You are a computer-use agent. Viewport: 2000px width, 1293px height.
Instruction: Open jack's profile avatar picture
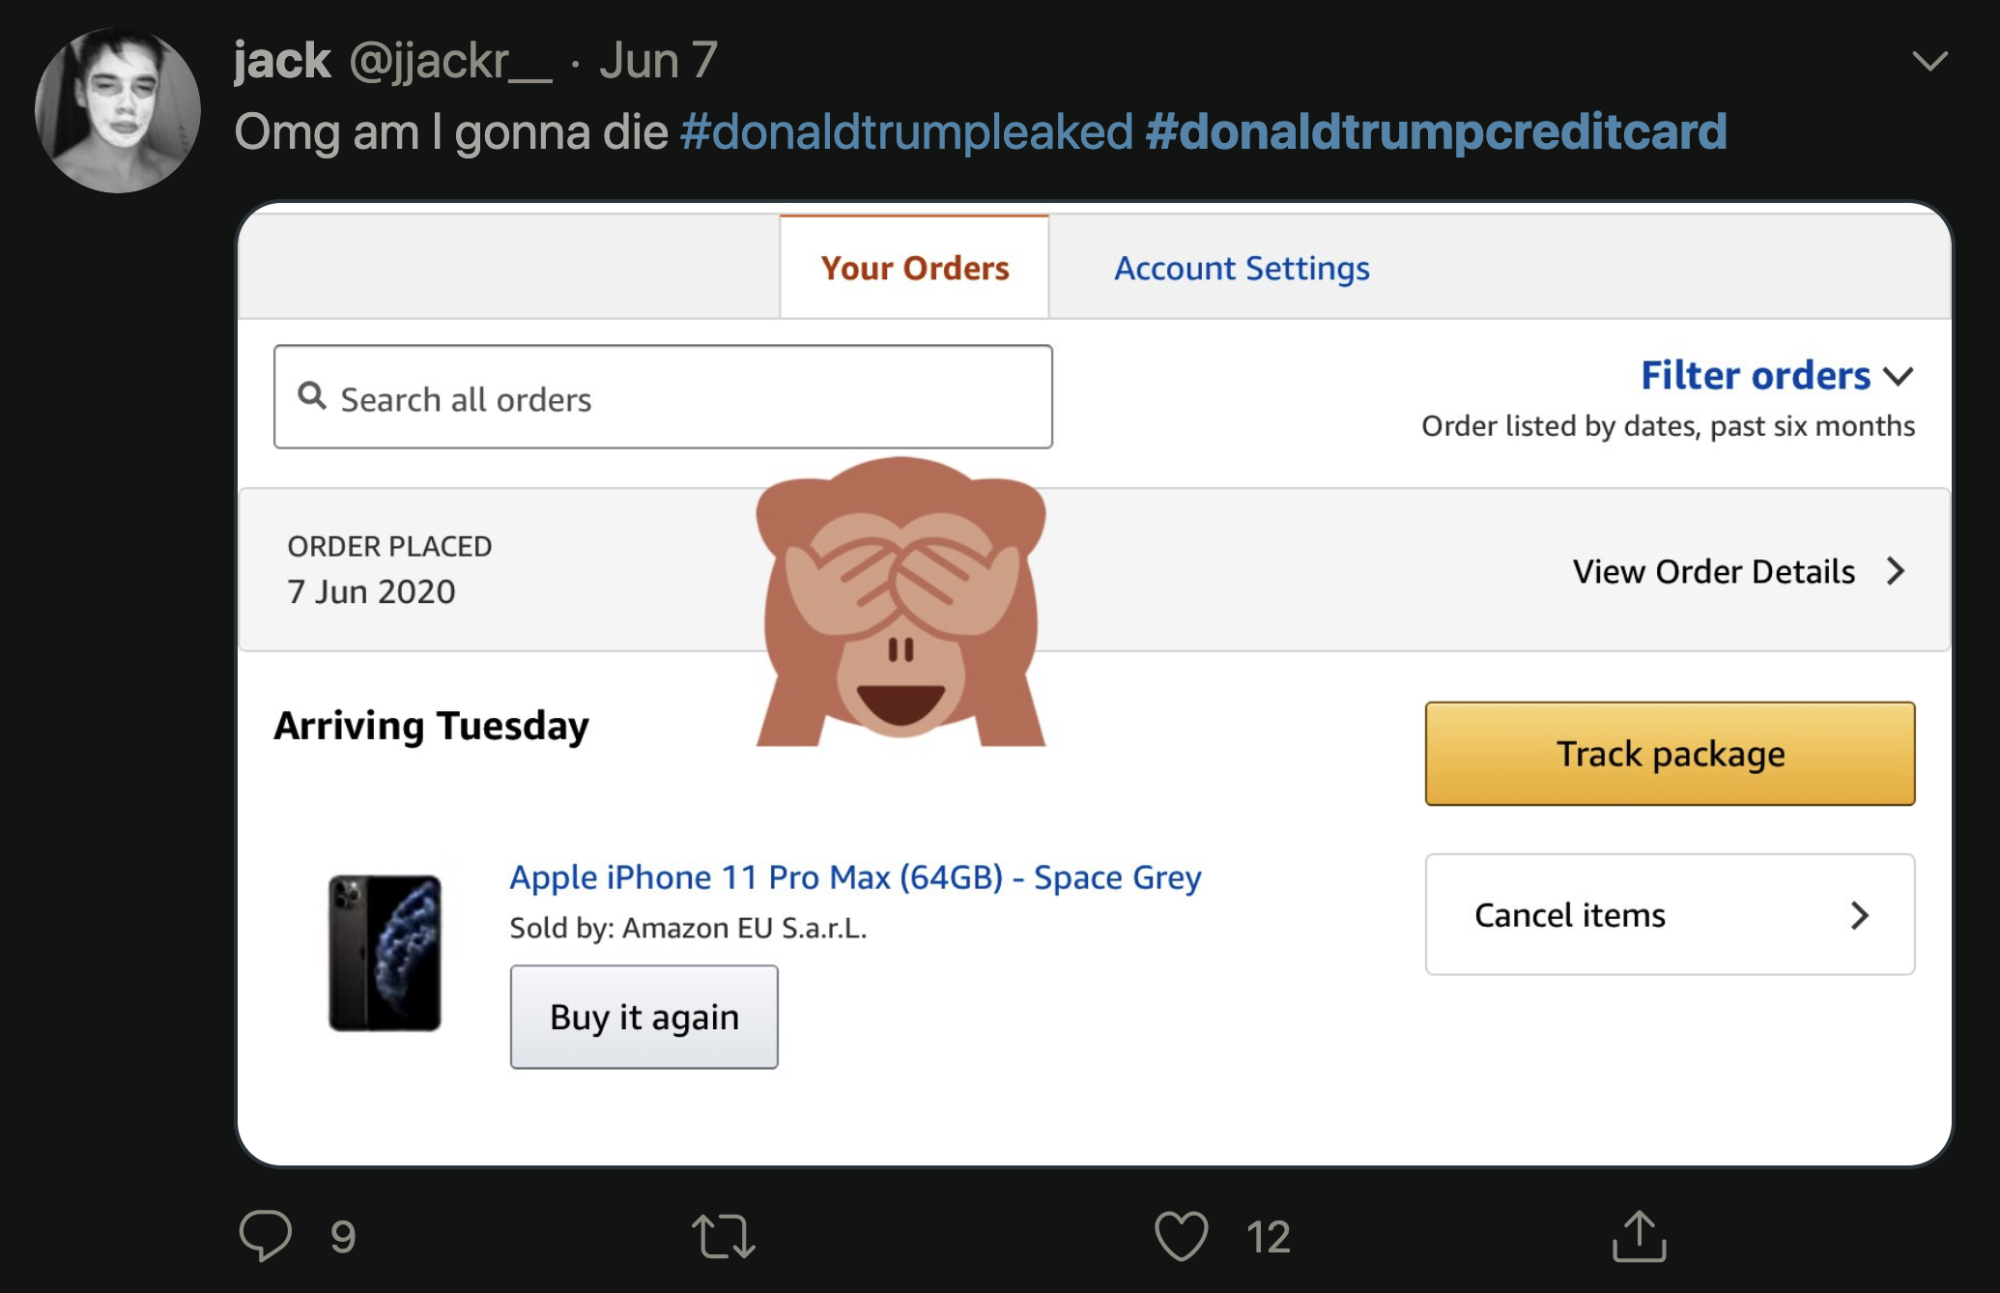[x=118, y=111]
